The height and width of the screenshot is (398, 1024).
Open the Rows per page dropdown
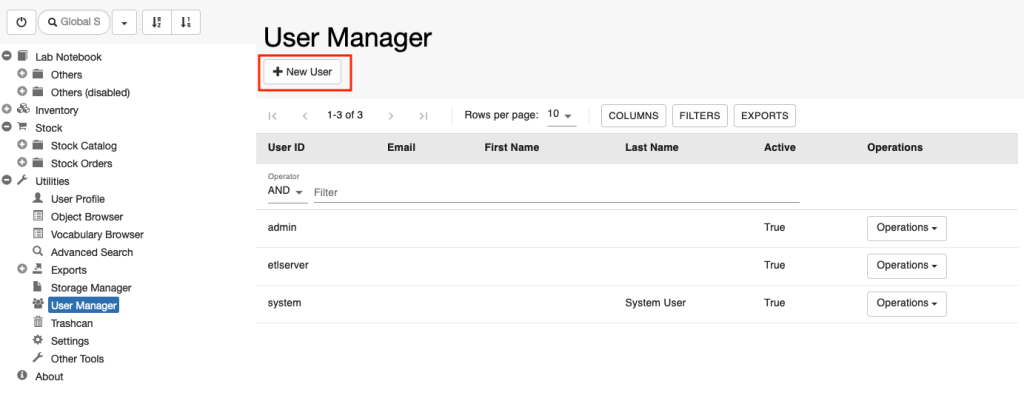click(x=561, y=115)
